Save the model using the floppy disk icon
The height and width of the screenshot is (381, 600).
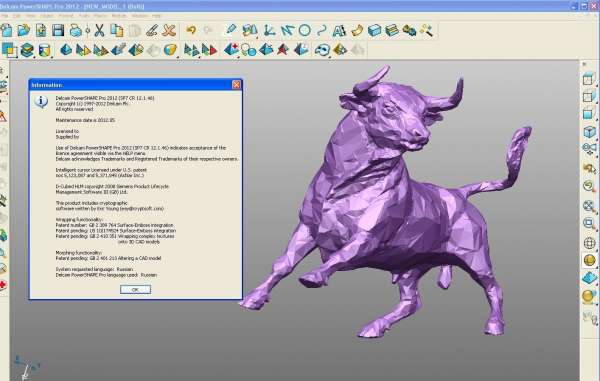[x=58, y=30]
